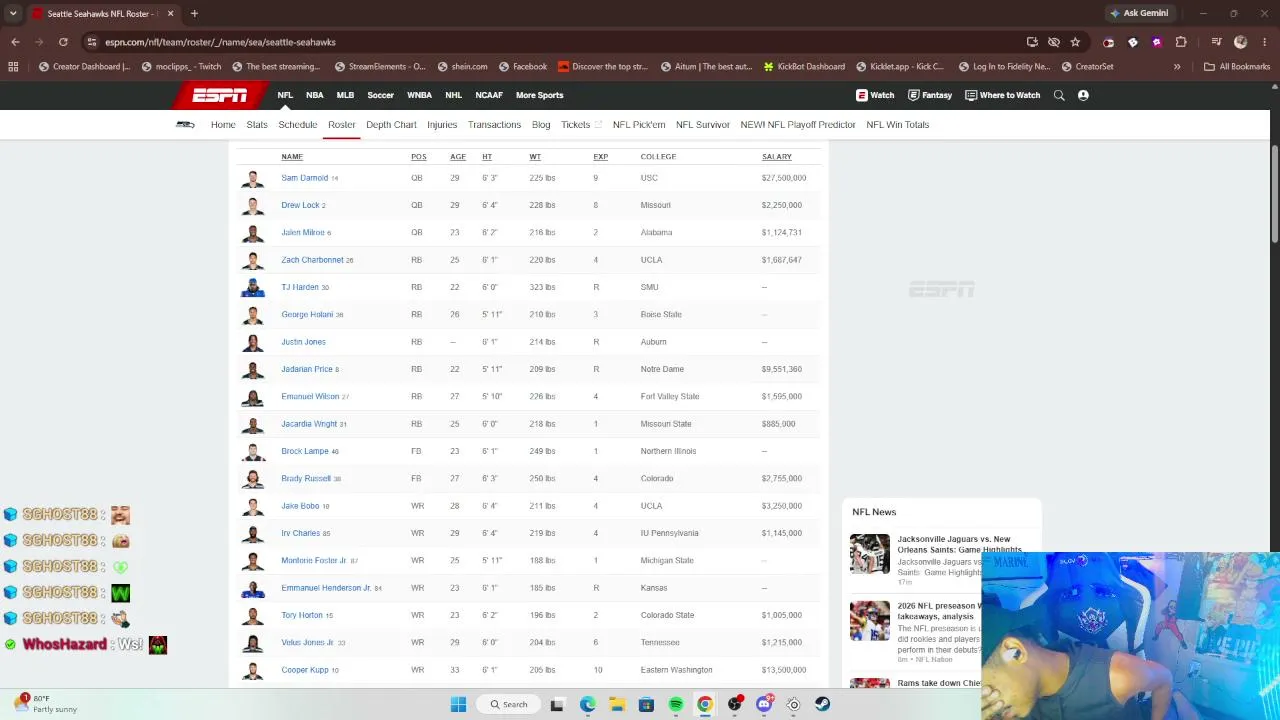Open Sam Darnold's player page
Image resolution: width=1280 pixels, height=720 pixels.
tap(305, 178)
